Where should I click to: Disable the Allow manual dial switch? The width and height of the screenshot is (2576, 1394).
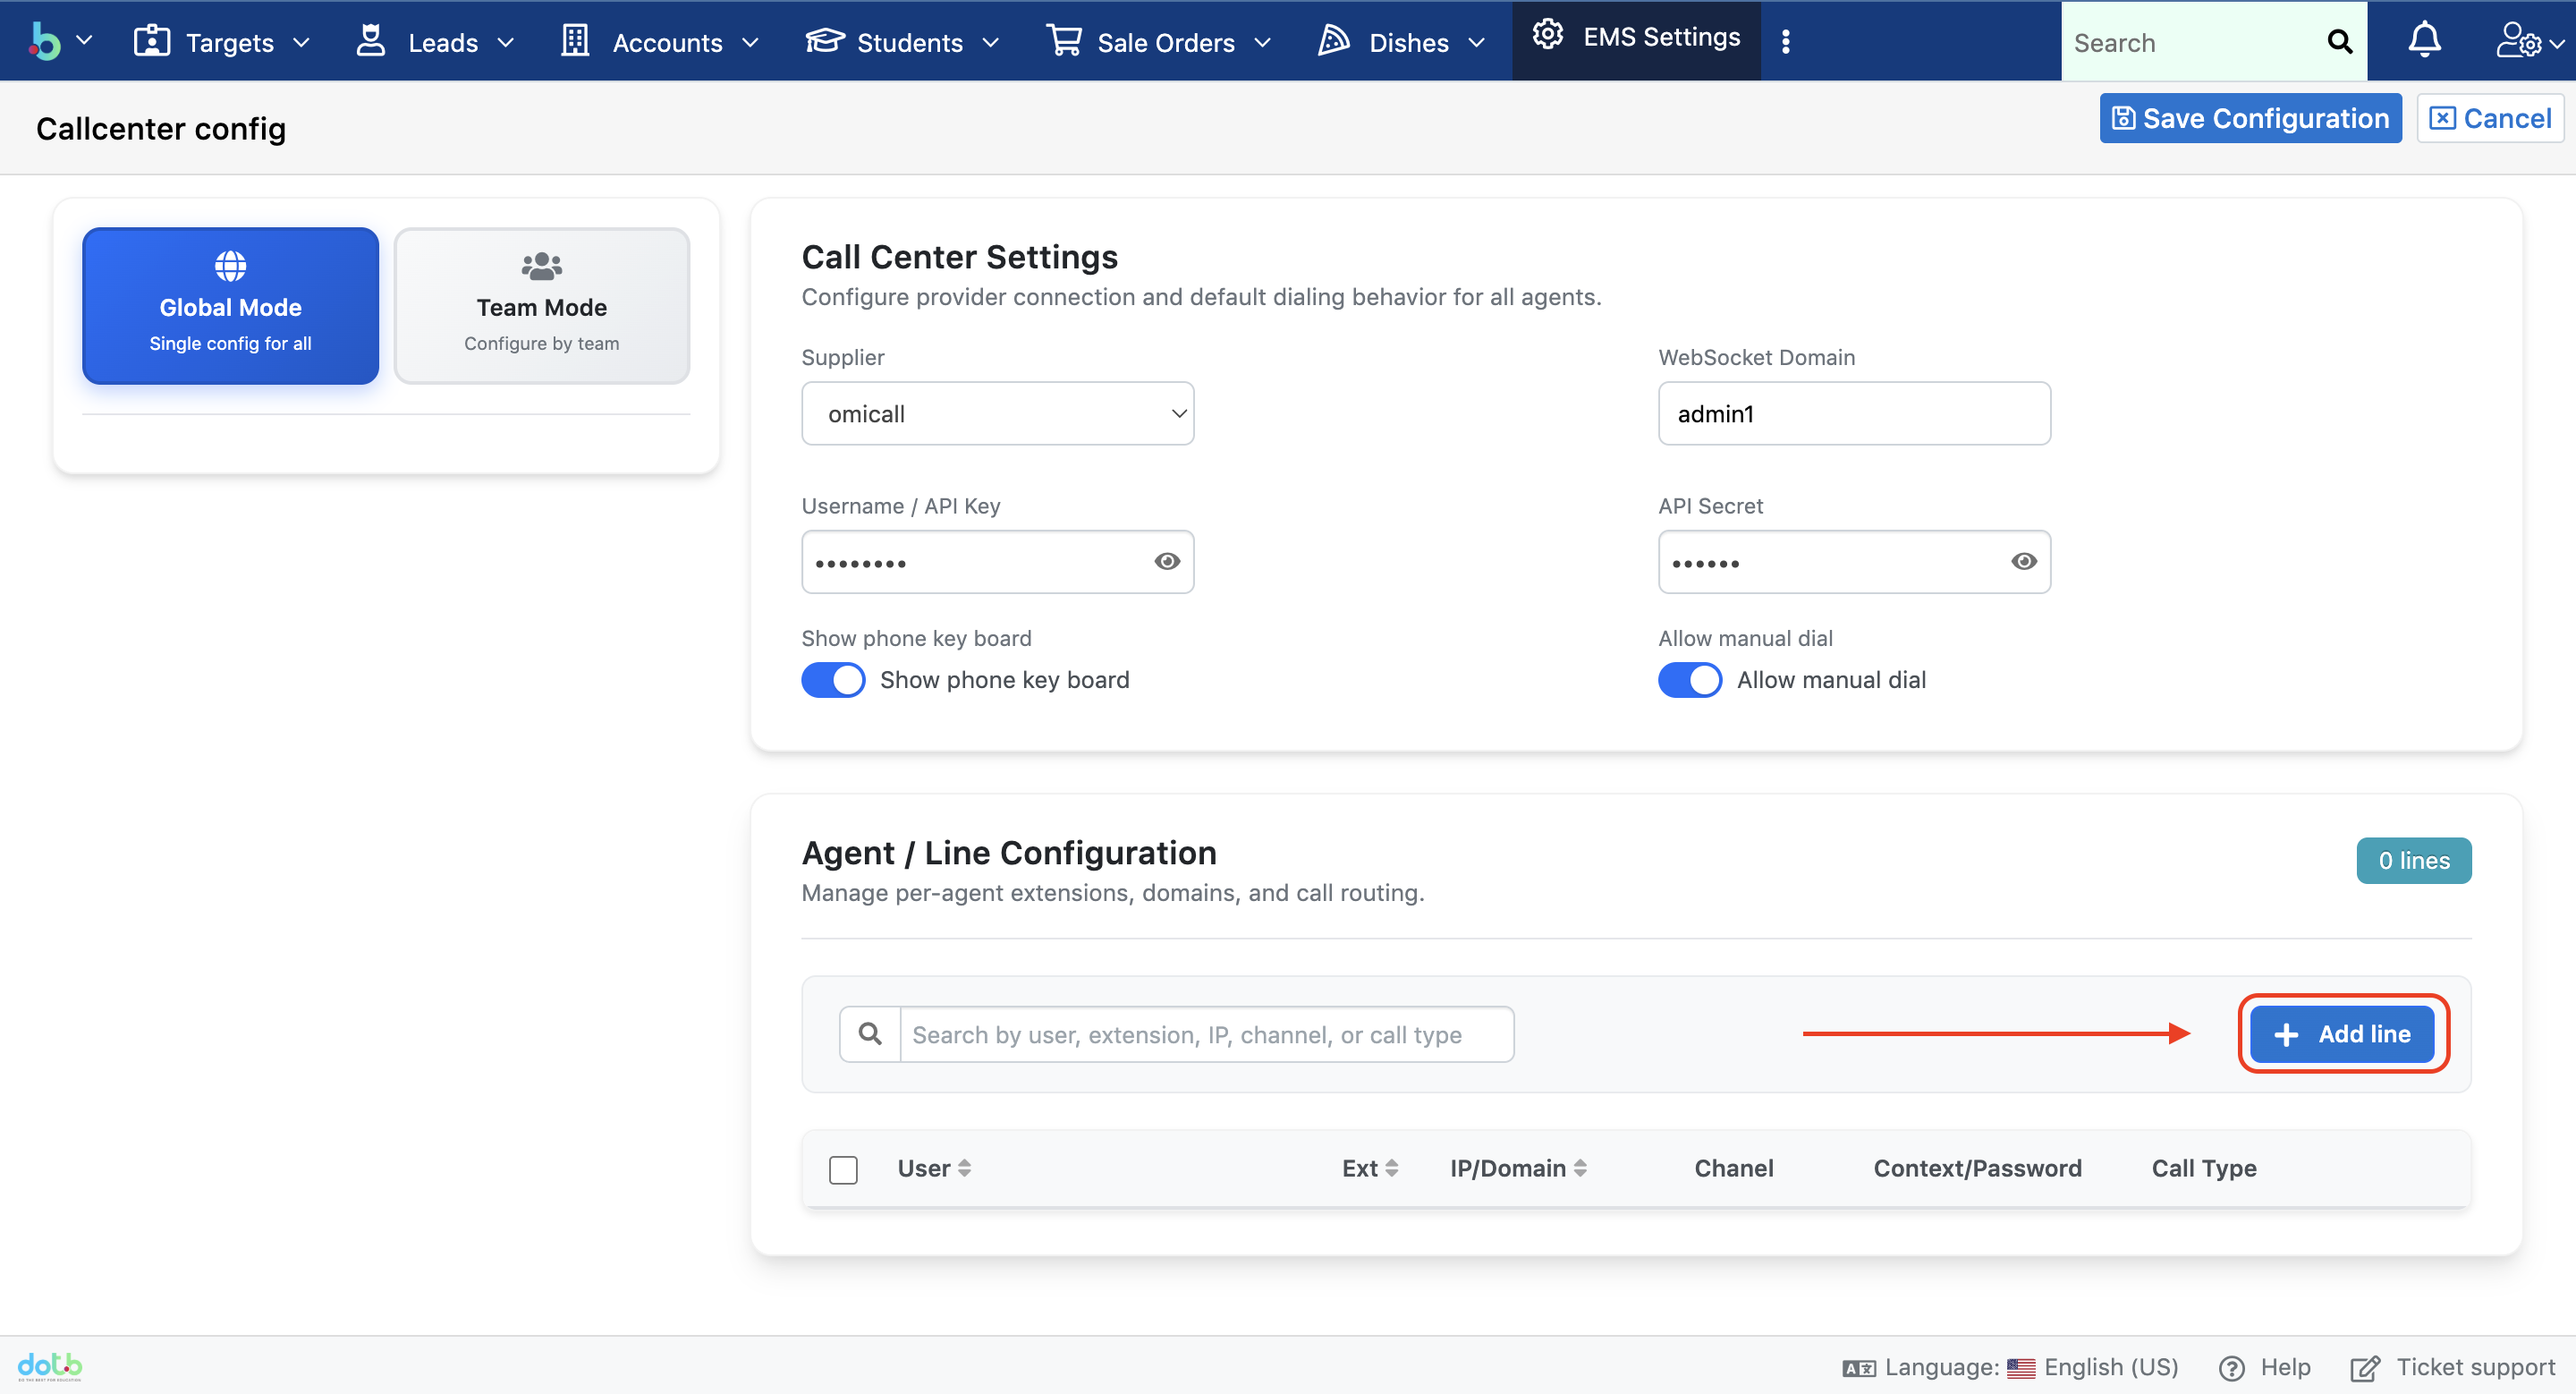1689,680
